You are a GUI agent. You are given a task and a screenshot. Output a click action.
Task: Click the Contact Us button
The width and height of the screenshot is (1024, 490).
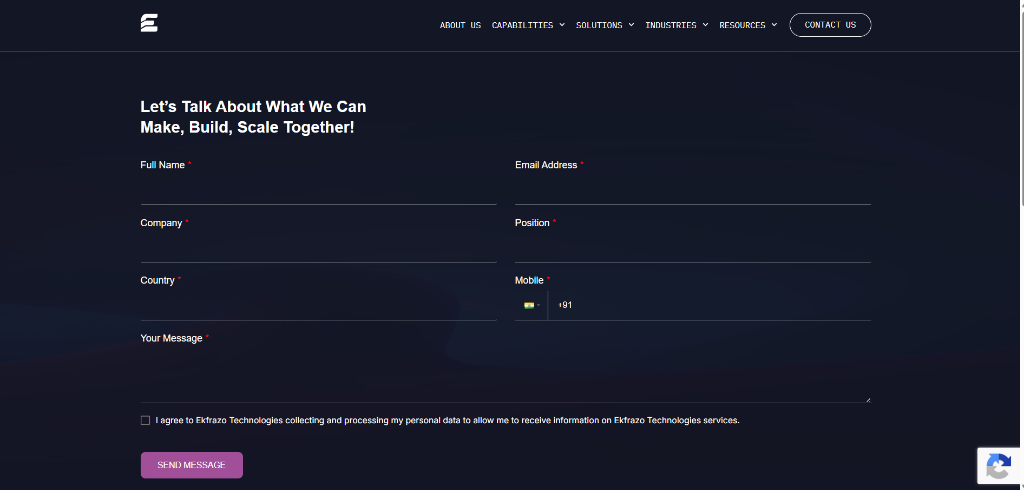(830, 25)
